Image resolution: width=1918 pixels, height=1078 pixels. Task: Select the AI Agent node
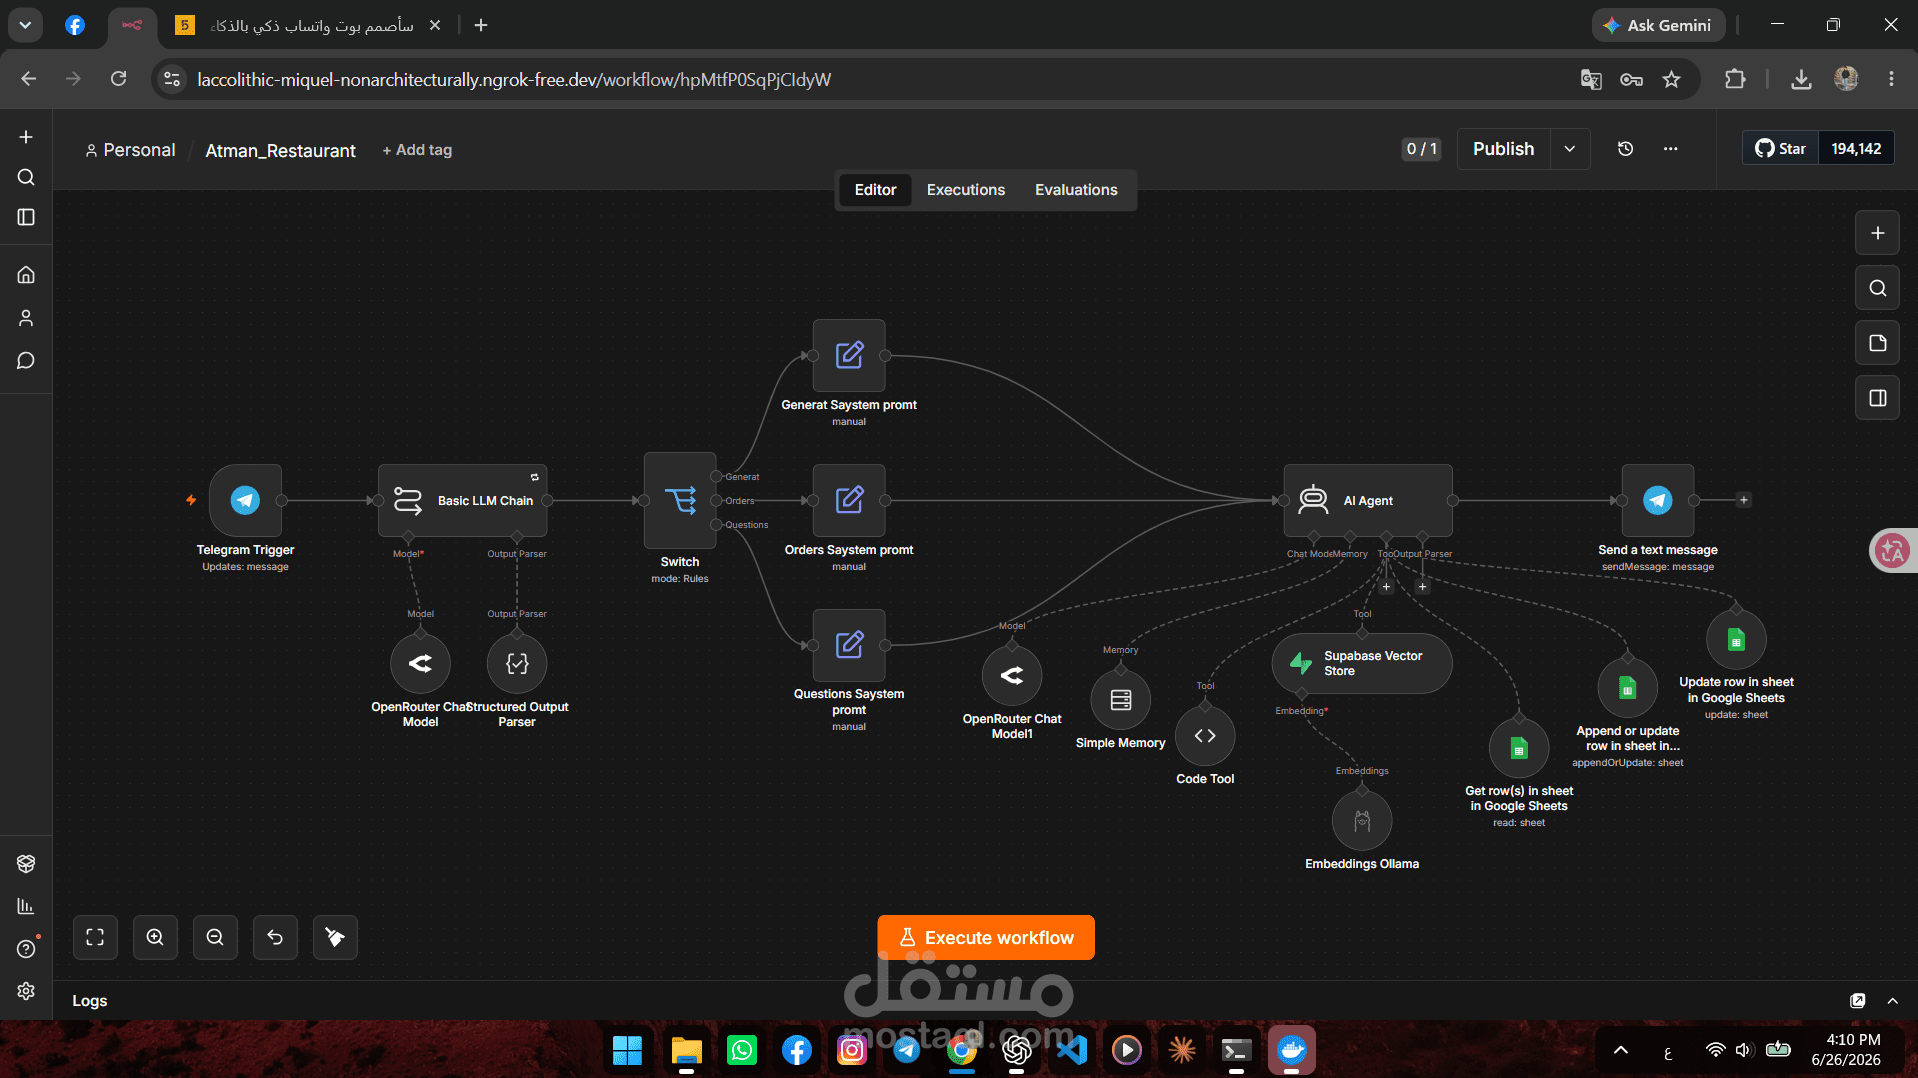click(x=1368, y=500)
